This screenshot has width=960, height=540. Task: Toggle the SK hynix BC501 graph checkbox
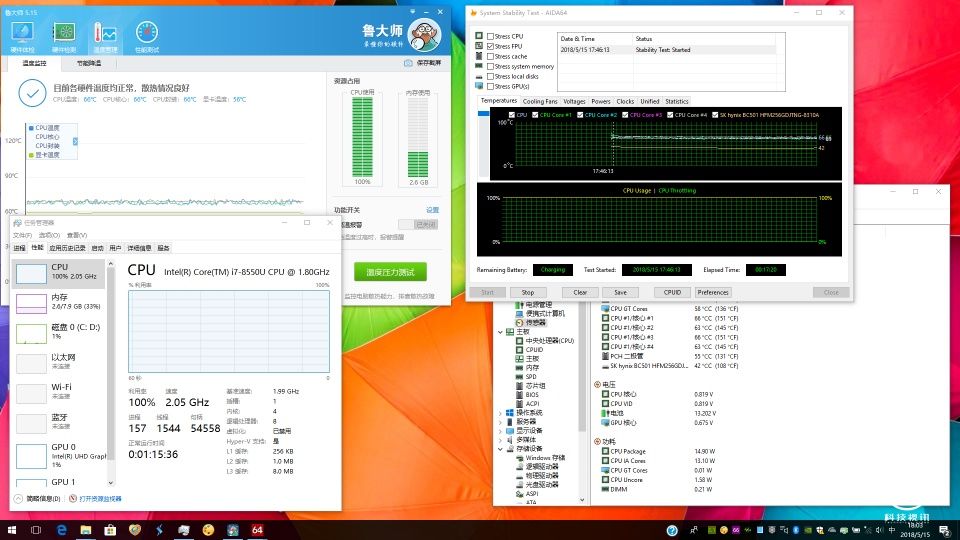coord(715,114)
